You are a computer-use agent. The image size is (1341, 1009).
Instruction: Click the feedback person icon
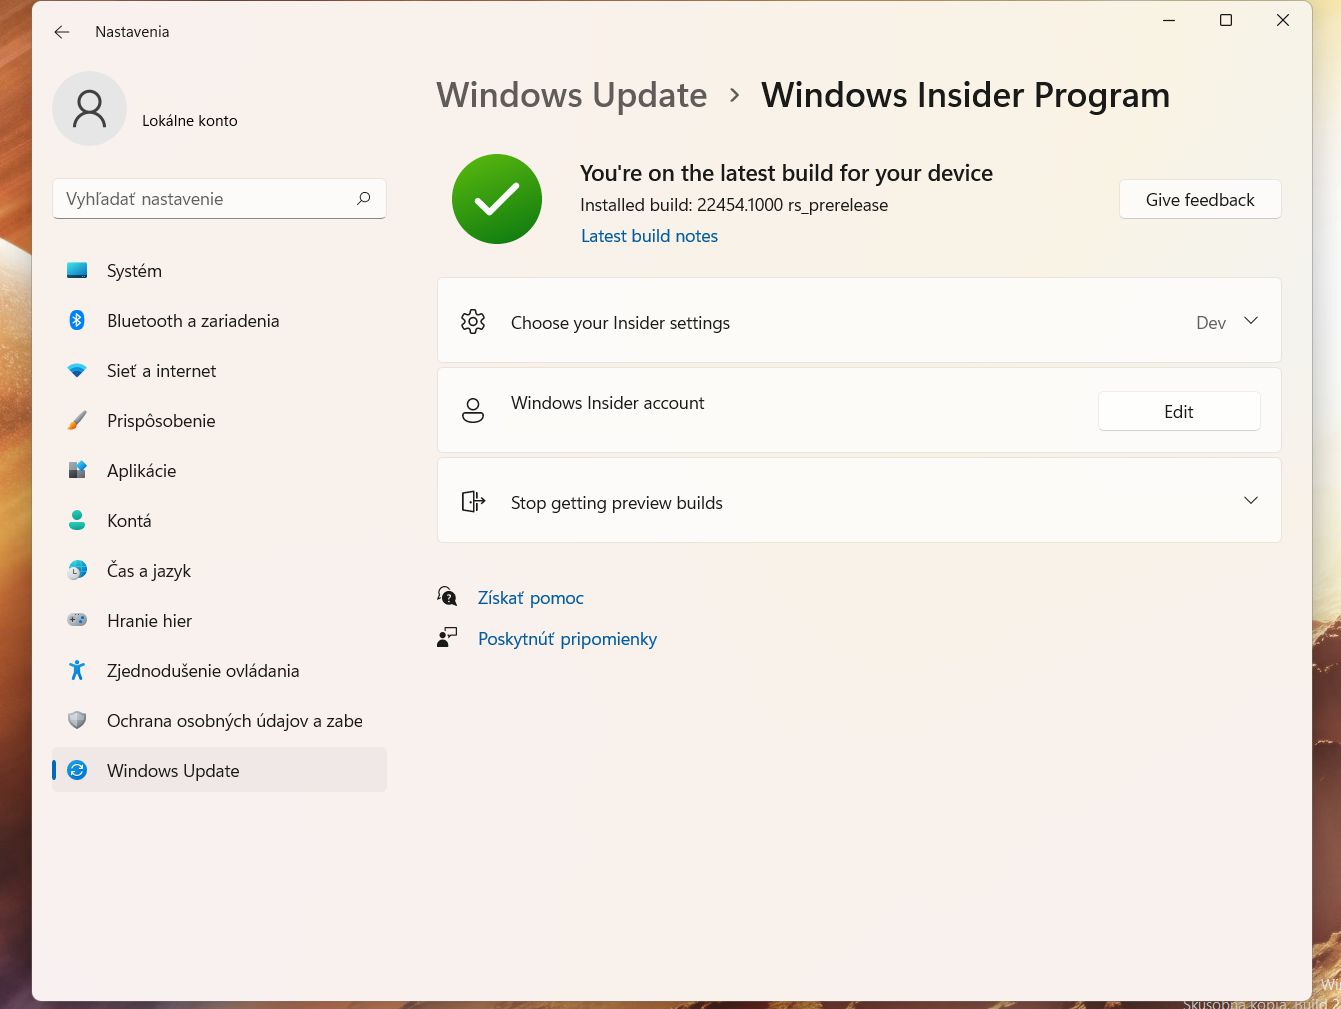[x=447, y=637]
